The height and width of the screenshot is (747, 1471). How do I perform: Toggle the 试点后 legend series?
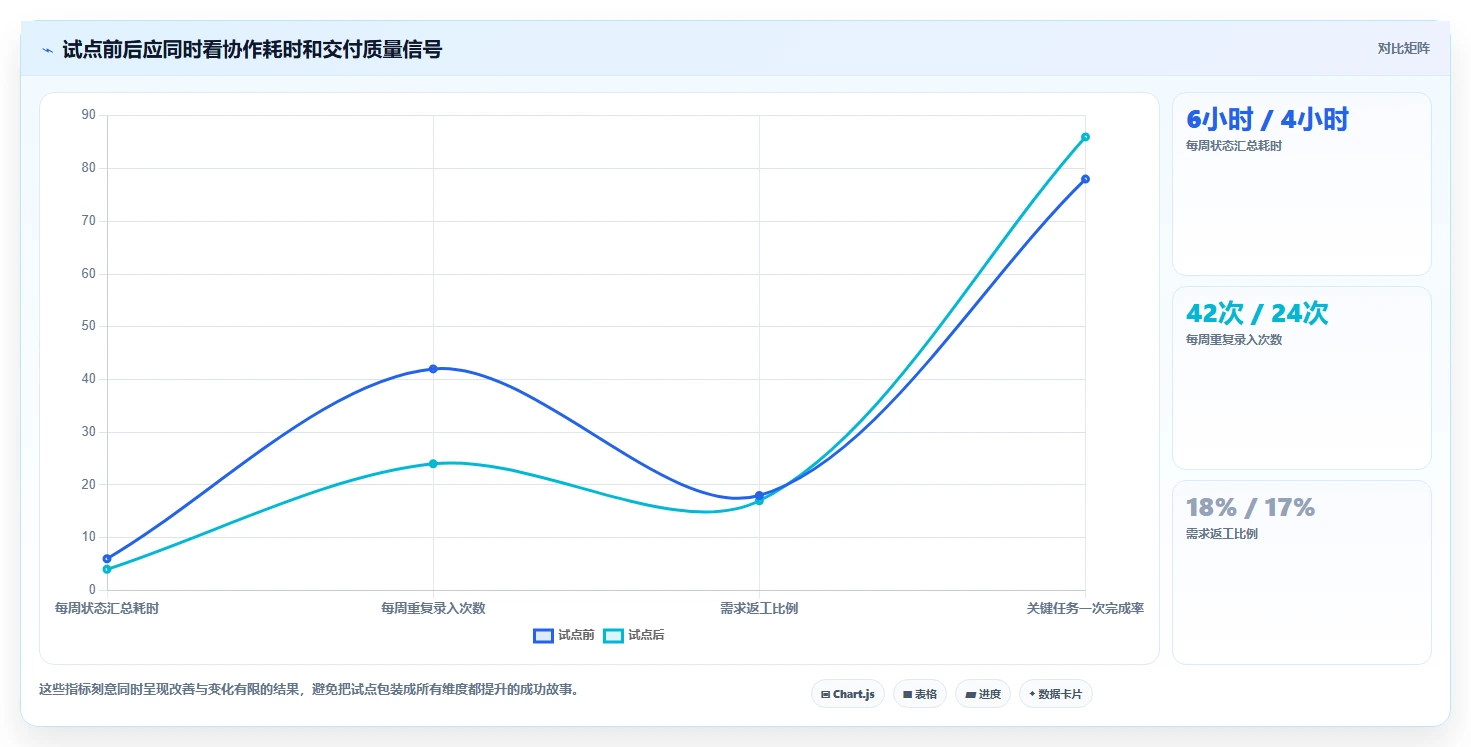634,635
